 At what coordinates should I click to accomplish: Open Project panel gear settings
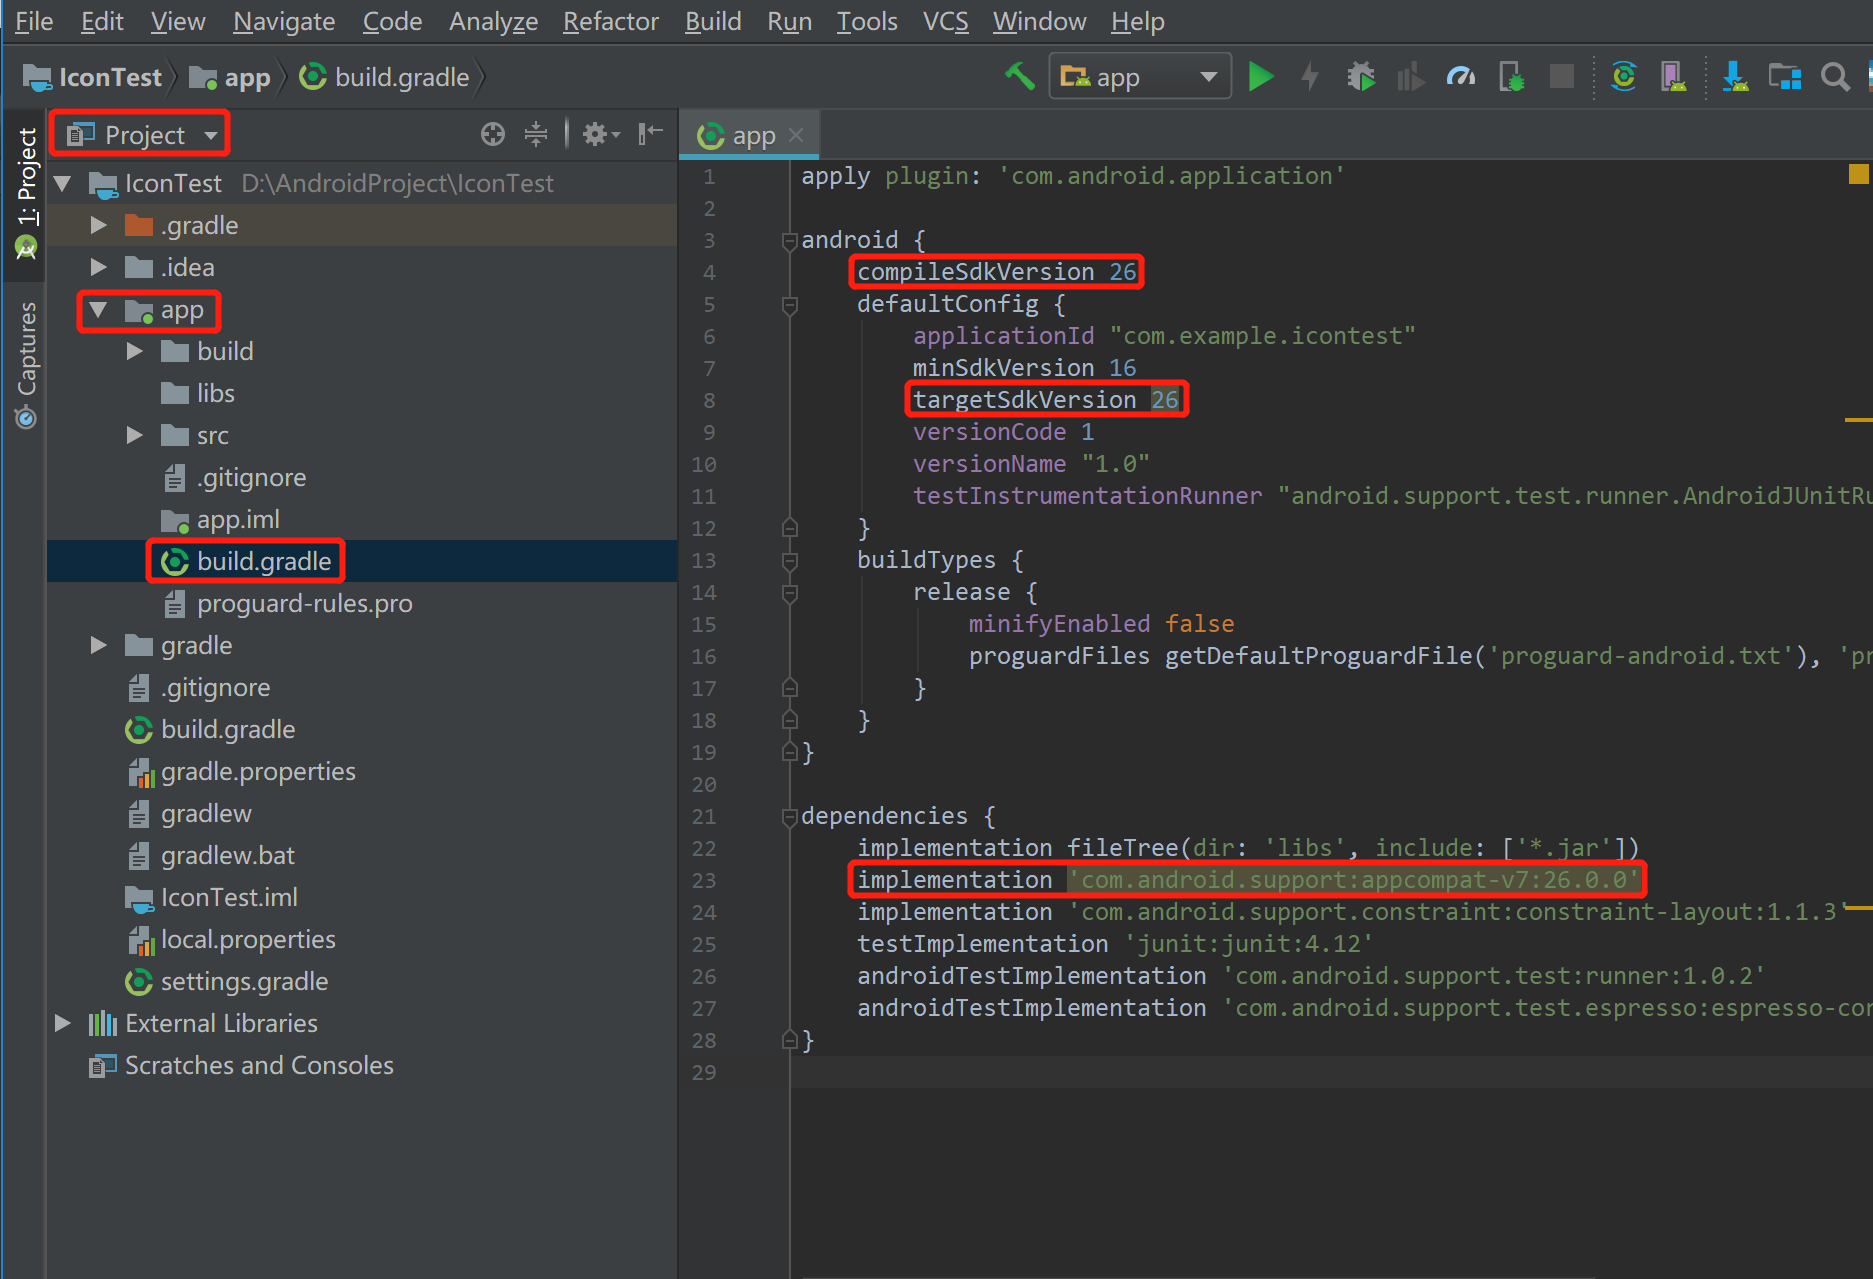click(600, 134)
